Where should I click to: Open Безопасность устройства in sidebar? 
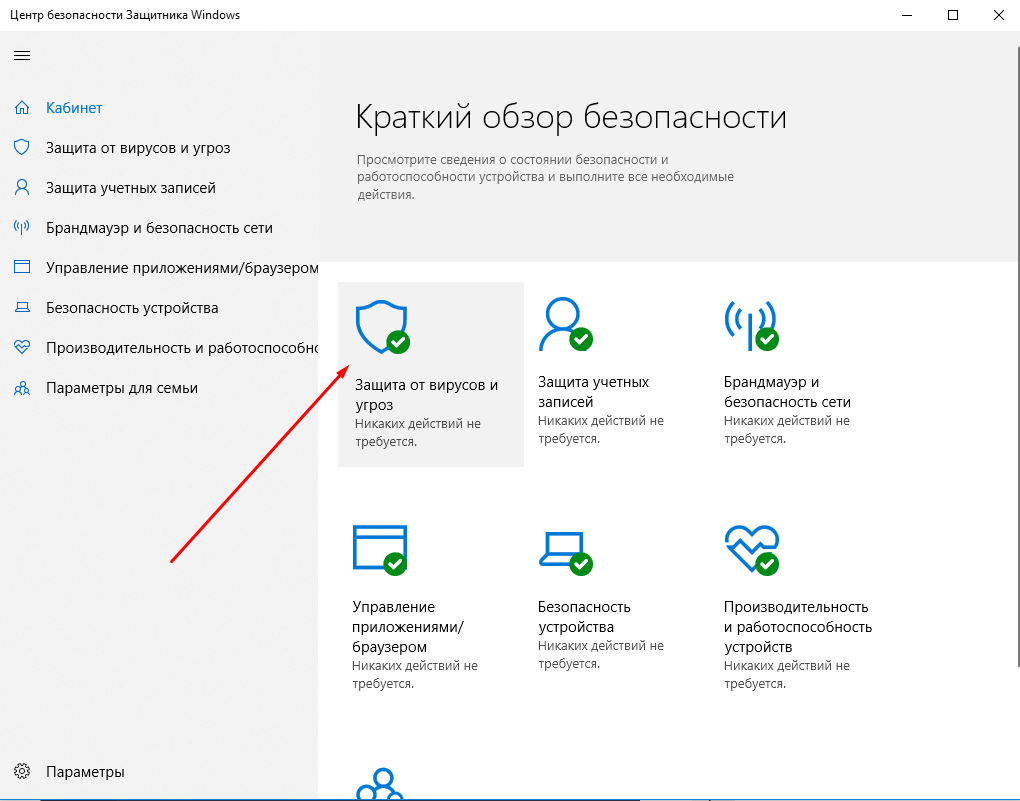pyautogui.click(x=132, y=308)
